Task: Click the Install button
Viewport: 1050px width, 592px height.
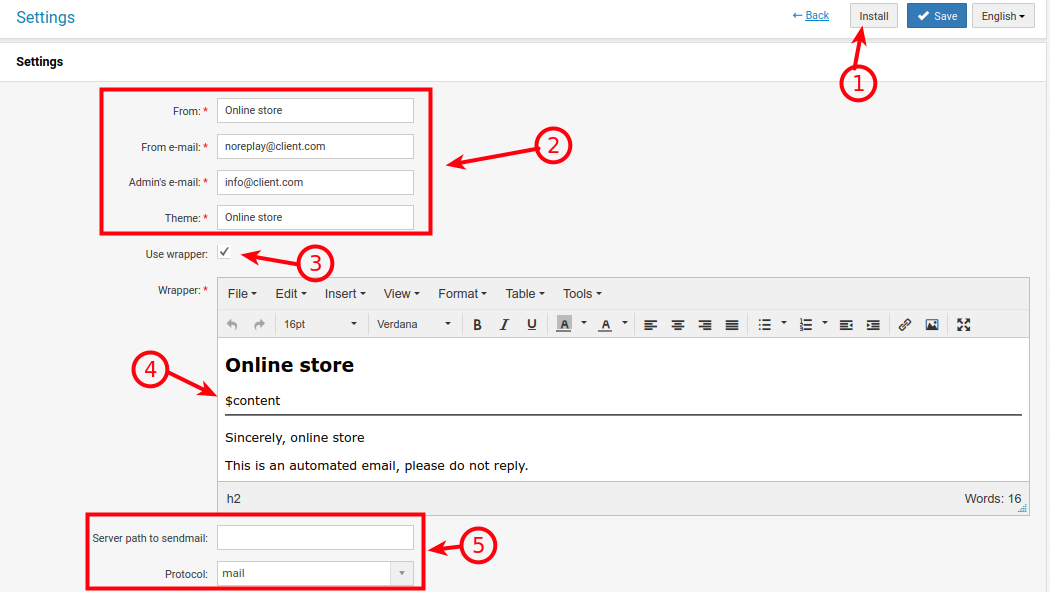Action: pyautogui.click(x=874, y=16)
